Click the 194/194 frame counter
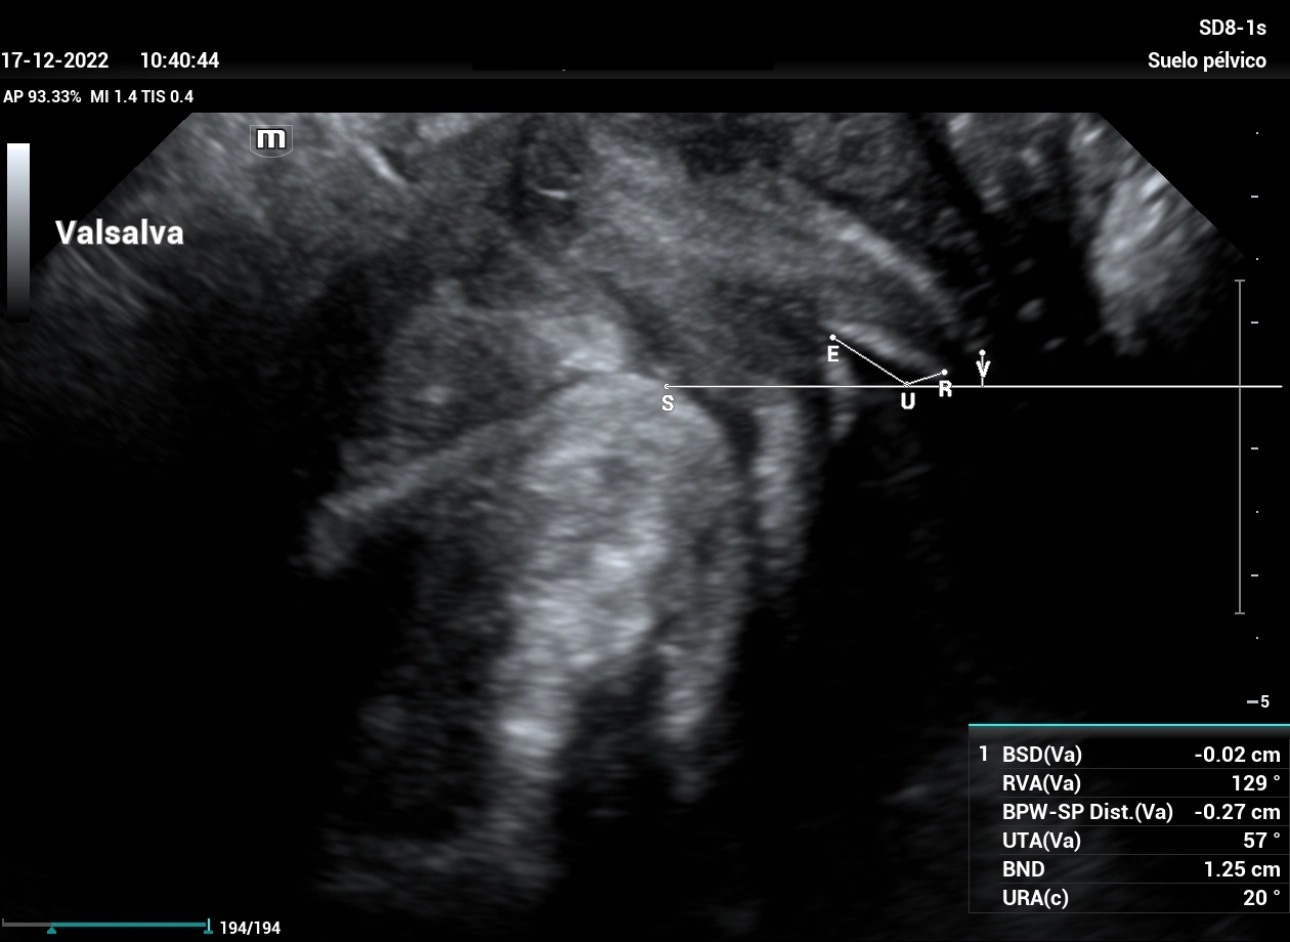1290x942 pixels. (250, 928)
